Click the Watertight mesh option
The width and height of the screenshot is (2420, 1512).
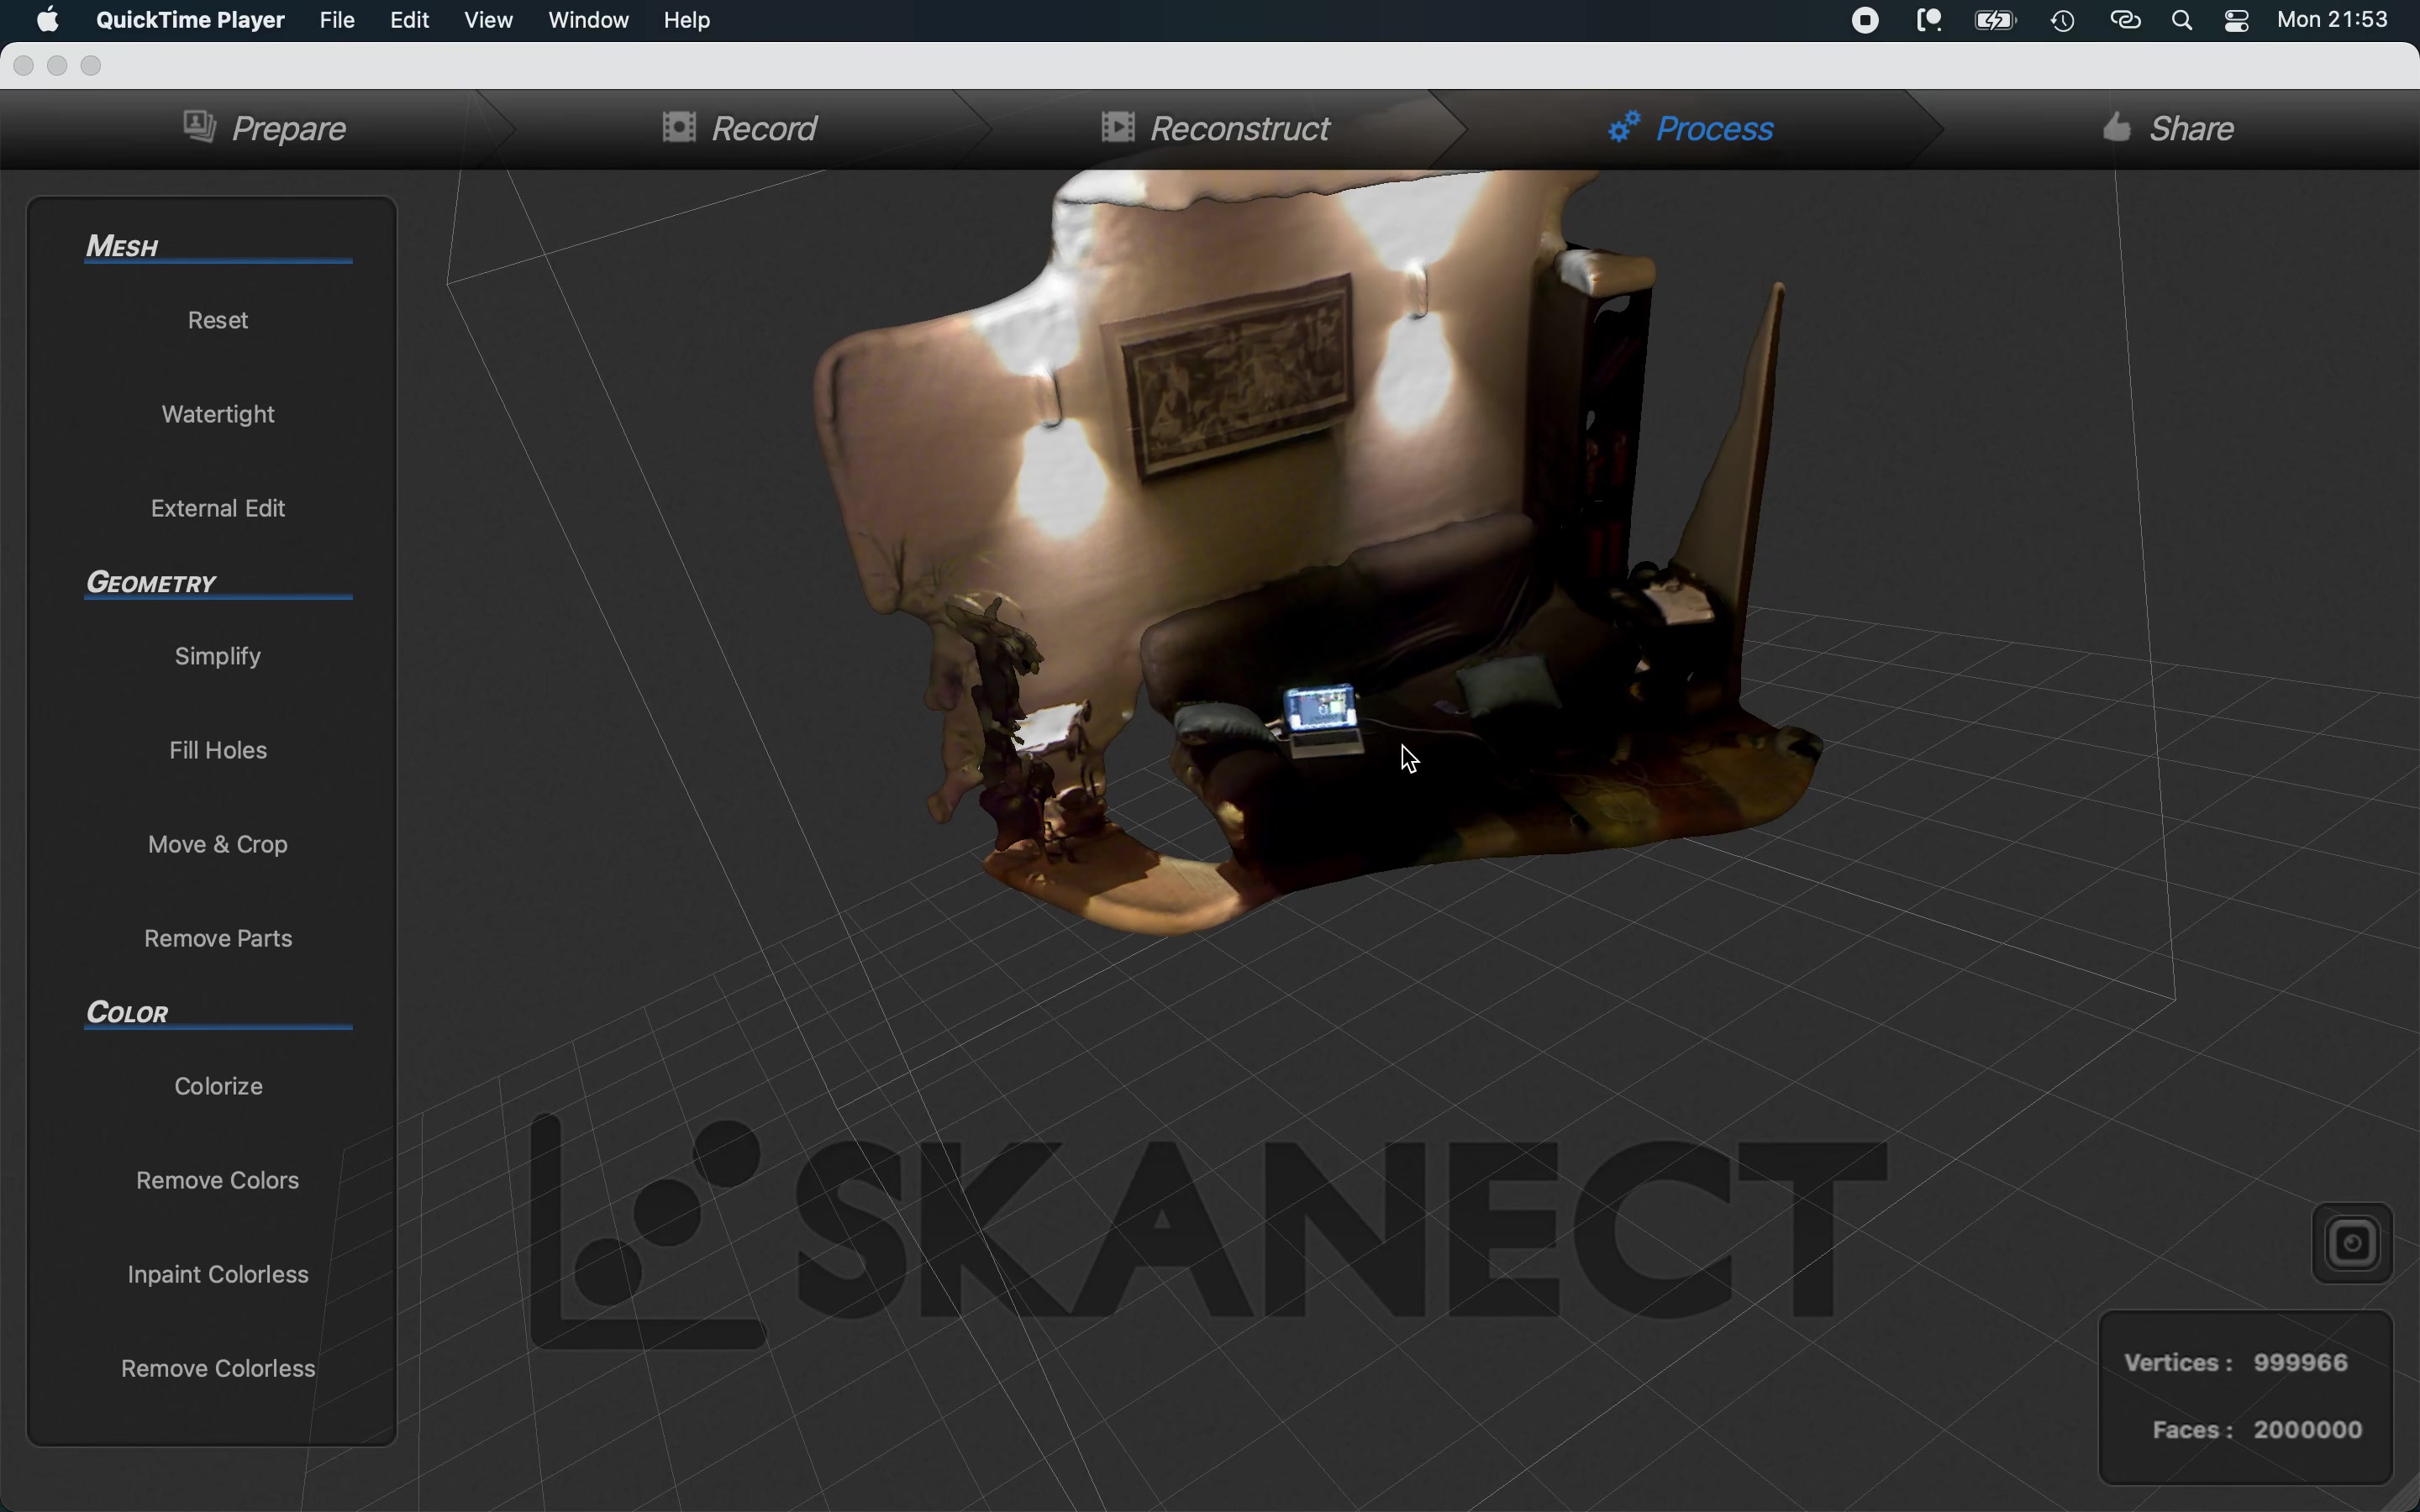coord(218,415)
